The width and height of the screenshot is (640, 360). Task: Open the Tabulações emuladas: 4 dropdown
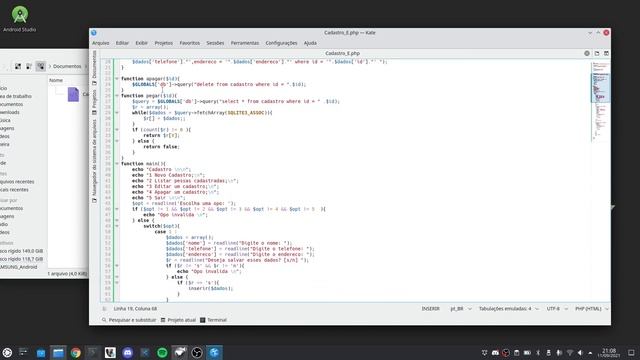pyautogui.click(x=509, y=309)
